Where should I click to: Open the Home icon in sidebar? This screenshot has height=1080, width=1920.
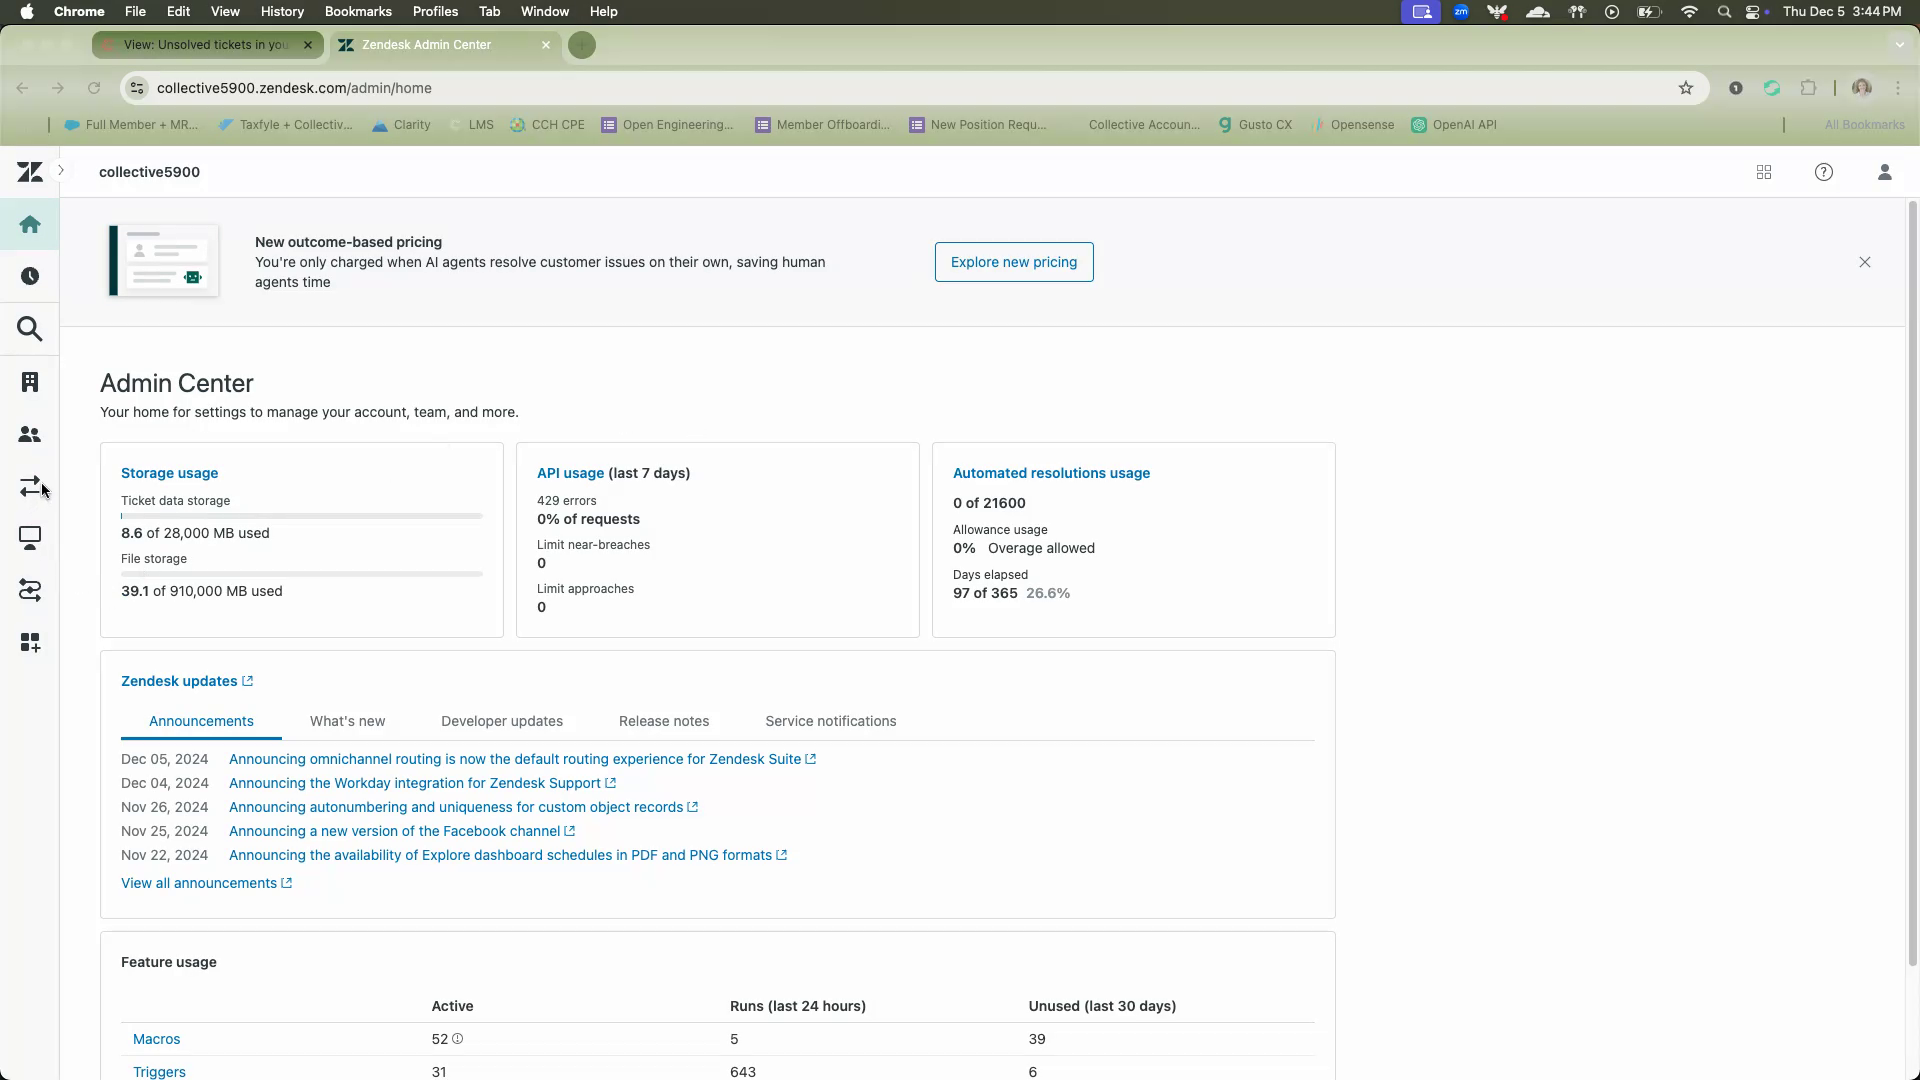click(x=30, y=224)
